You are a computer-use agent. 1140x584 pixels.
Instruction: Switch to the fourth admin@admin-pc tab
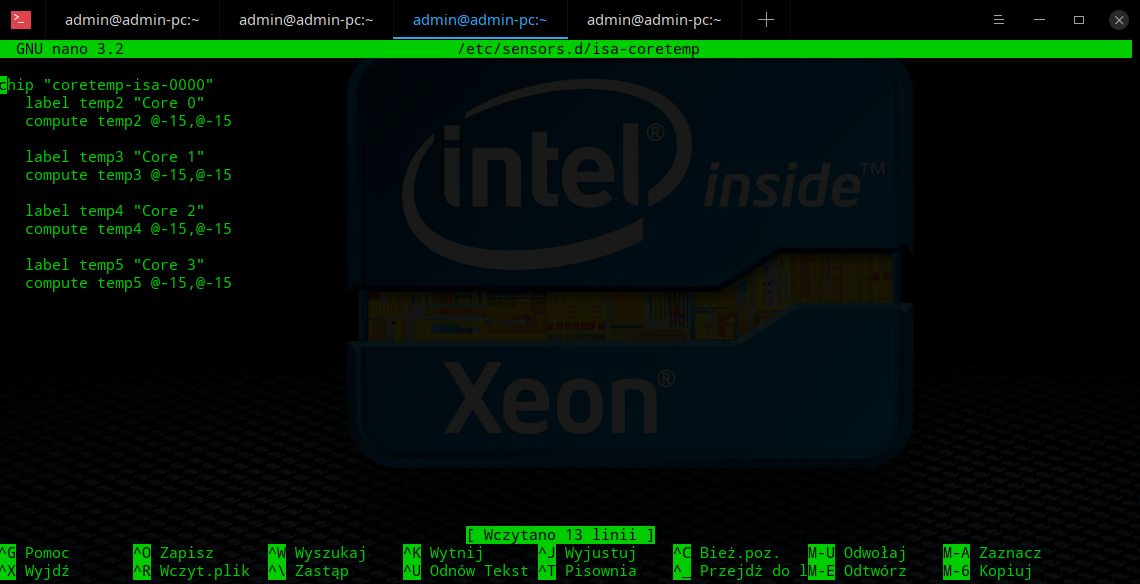[x=654, y=19]
